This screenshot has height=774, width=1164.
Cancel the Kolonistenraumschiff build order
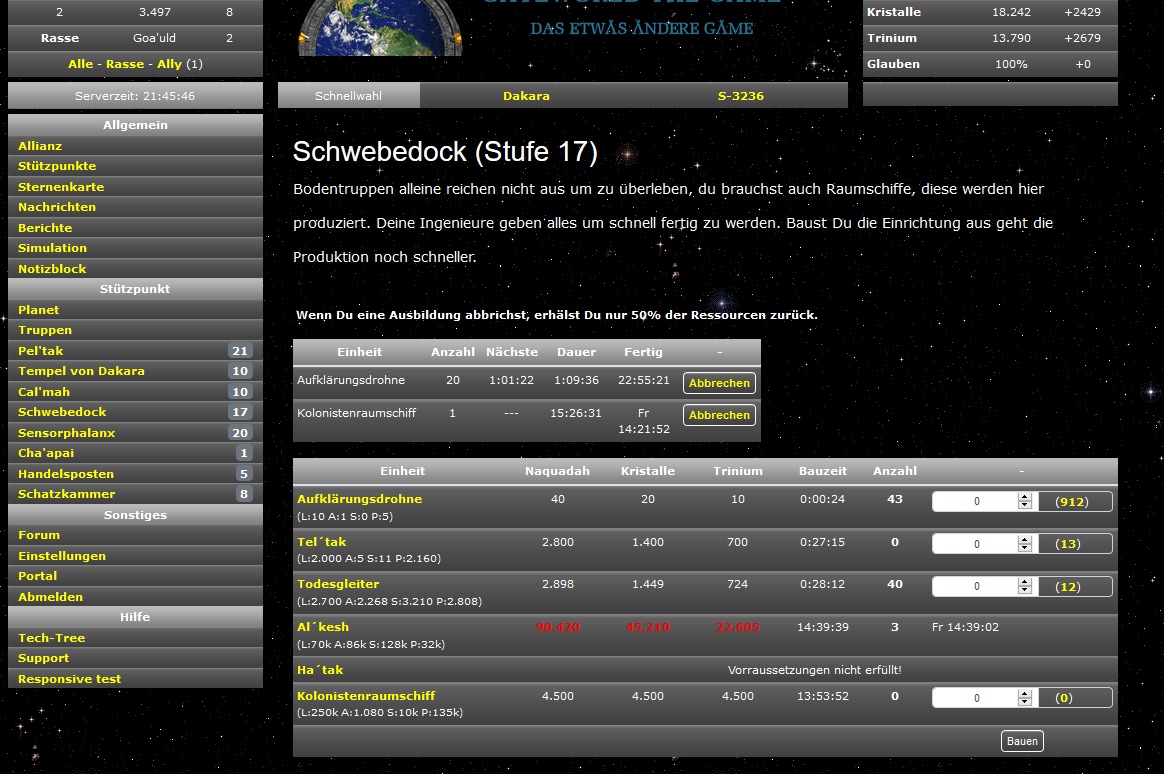(x=718, y=415)
